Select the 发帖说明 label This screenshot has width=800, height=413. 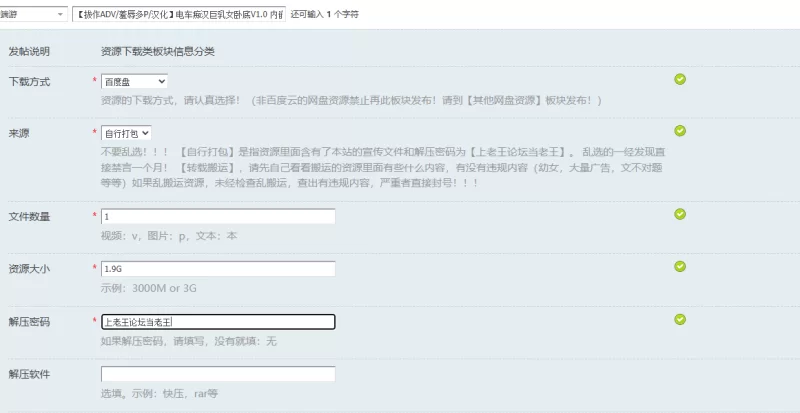pos(29,52)
